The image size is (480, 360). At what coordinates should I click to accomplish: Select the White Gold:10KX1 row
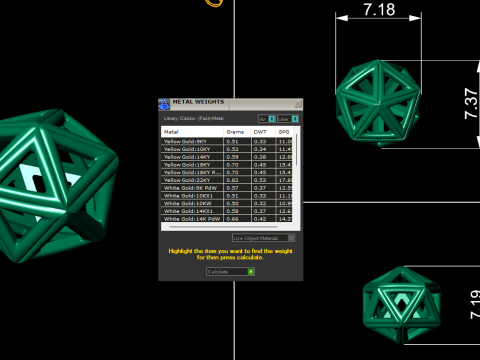pos(227,196)
